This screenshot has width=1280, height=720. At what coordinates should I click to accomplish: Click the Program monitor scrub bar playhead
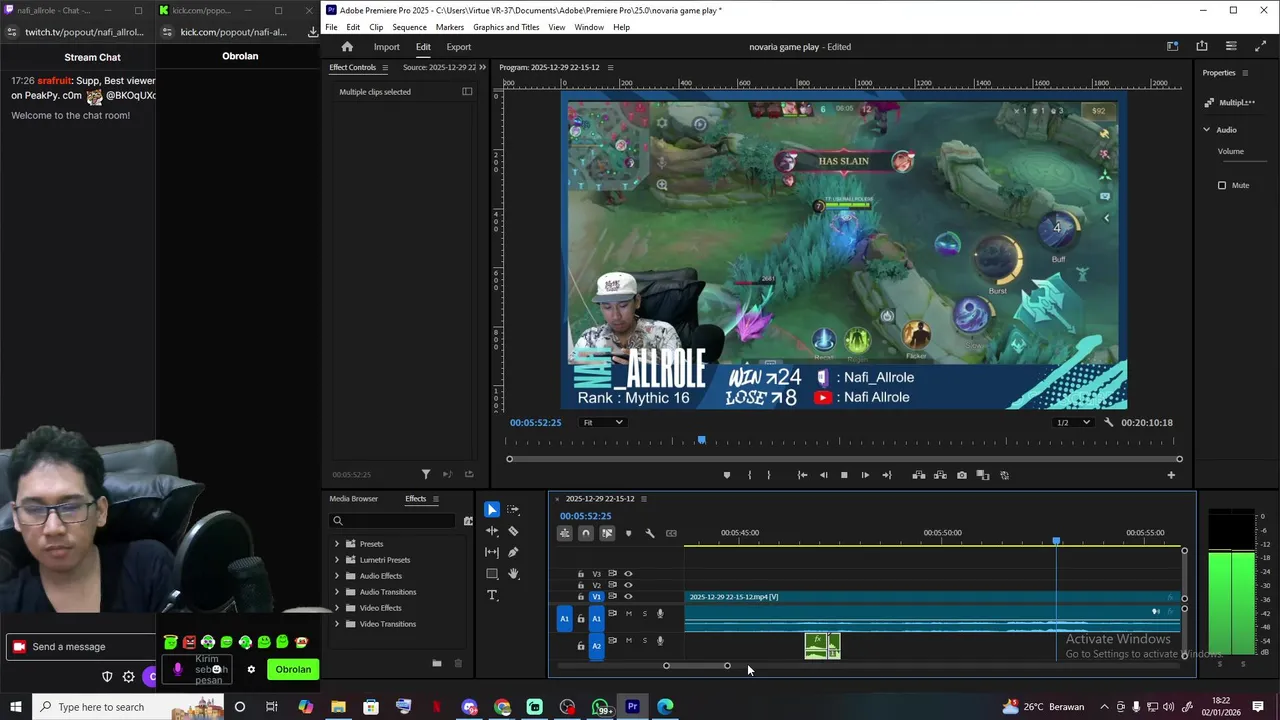coord(701,439)
